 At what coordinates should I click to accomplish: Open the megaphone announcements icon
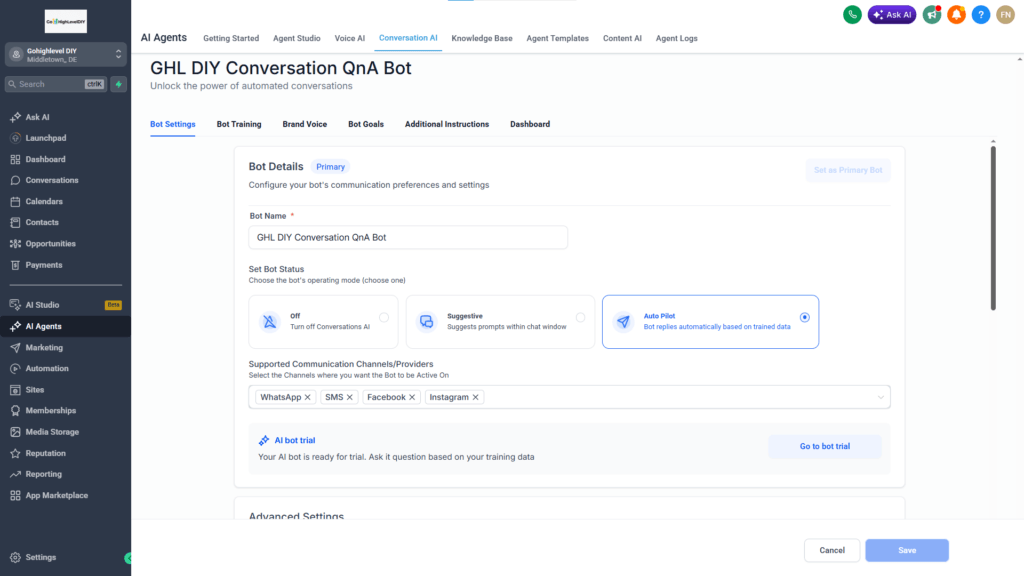(932, 14)
